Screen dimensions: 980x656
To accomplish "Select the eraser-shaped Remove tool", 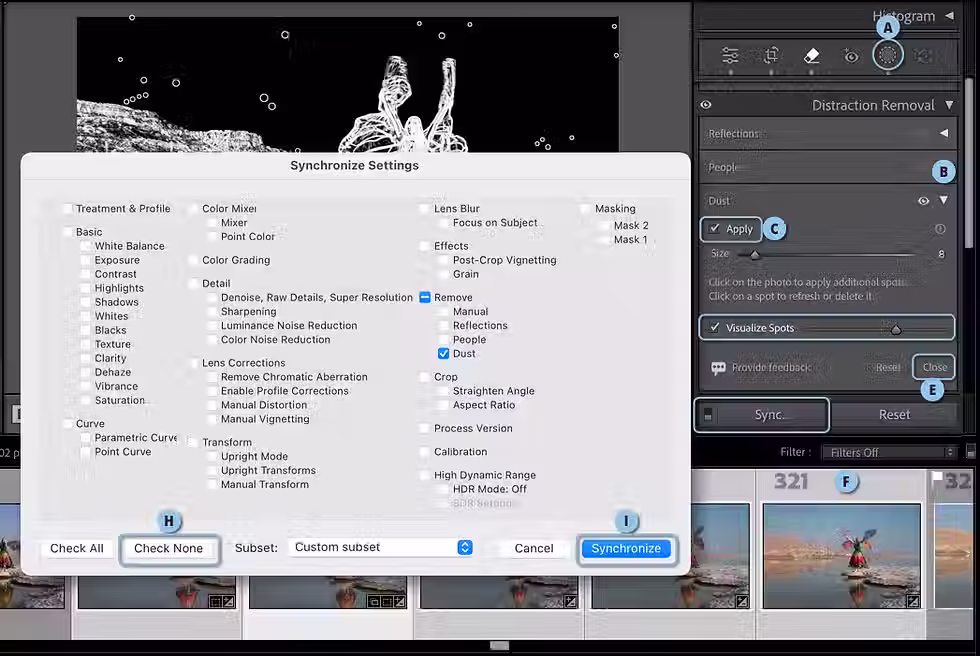I will click(811, 56).
